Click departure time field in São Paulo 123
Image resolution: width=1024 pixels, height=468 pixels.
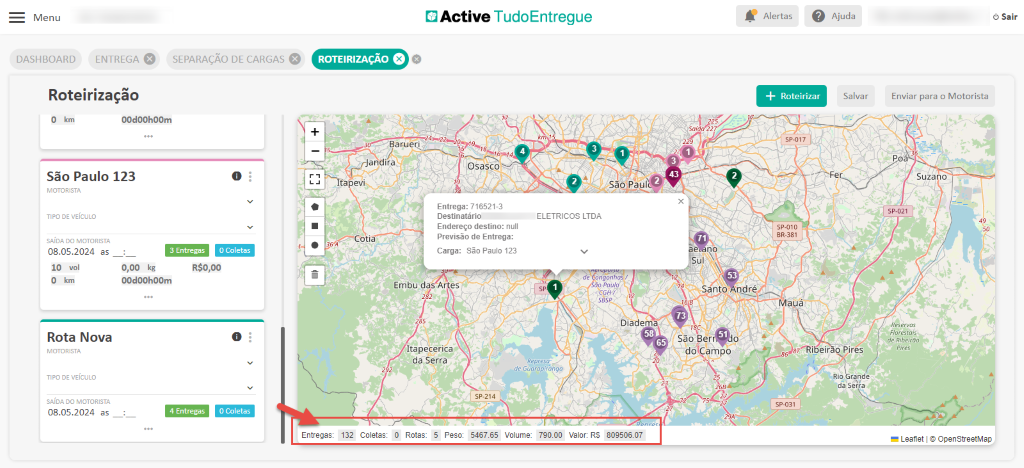pyautogui.click(x=125, y=251)
